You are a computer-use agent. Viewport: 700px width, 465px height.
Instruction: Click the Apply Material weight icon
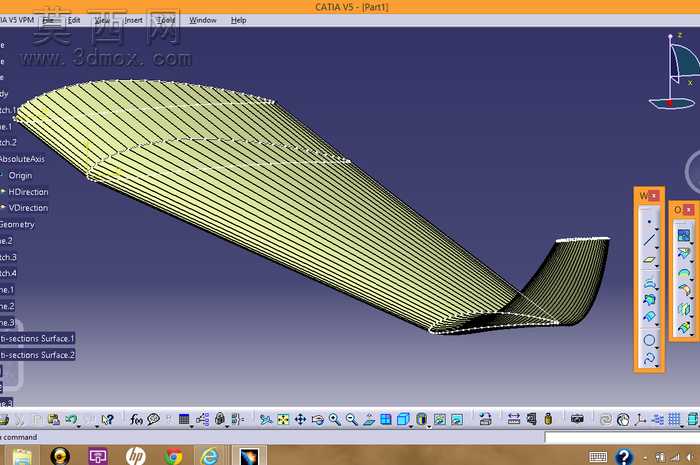[x=548, y=419]
